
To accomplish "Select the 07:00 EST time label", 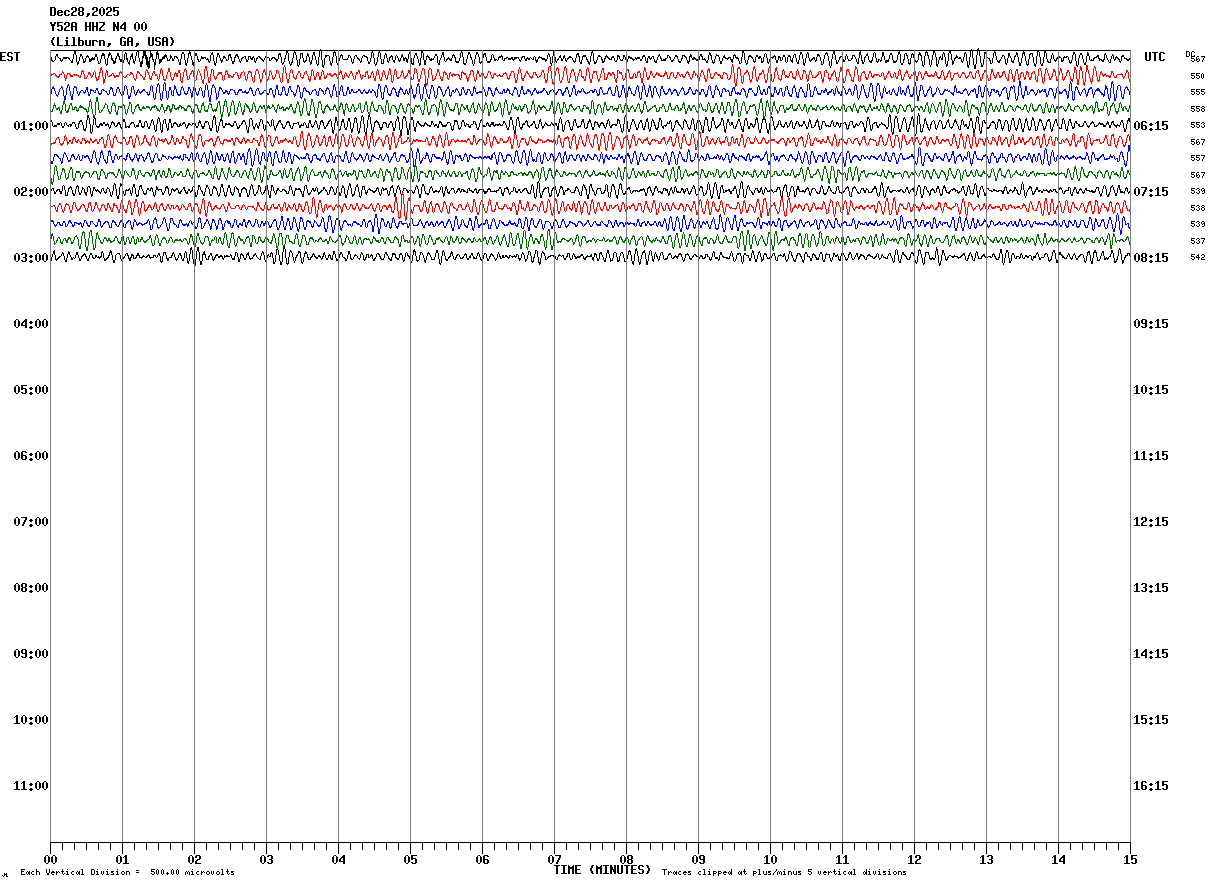I will (x=31, y=522).
